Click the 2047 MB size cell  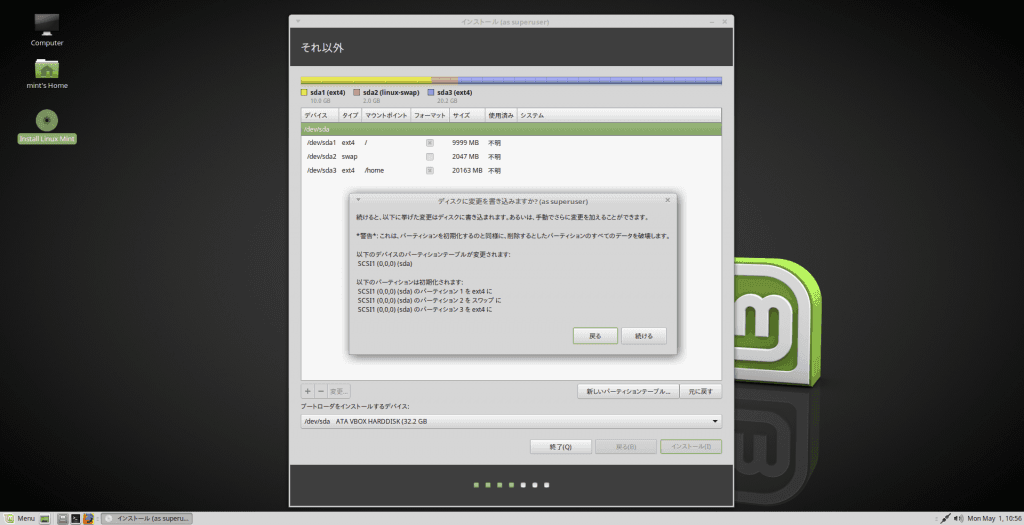(465, 157)
